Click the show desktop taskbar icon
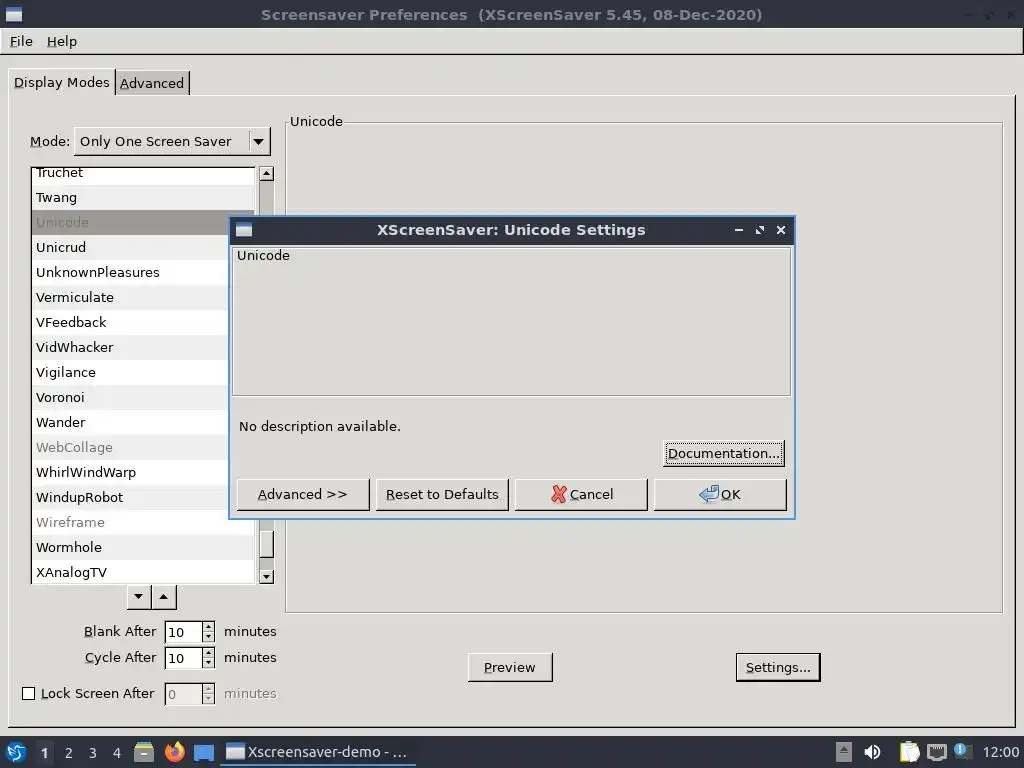 (204, 752)
